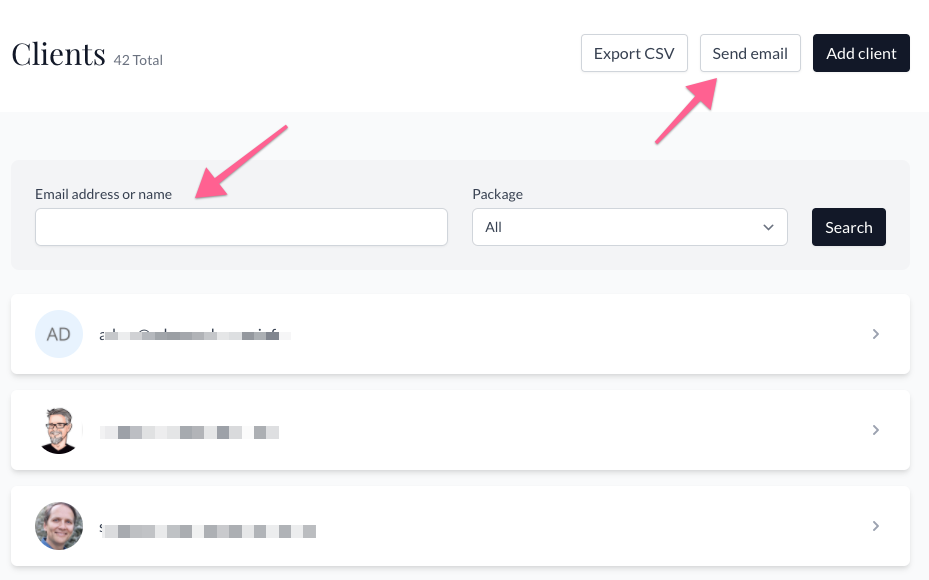Select the second client's blurred name

tap(189, 432)
